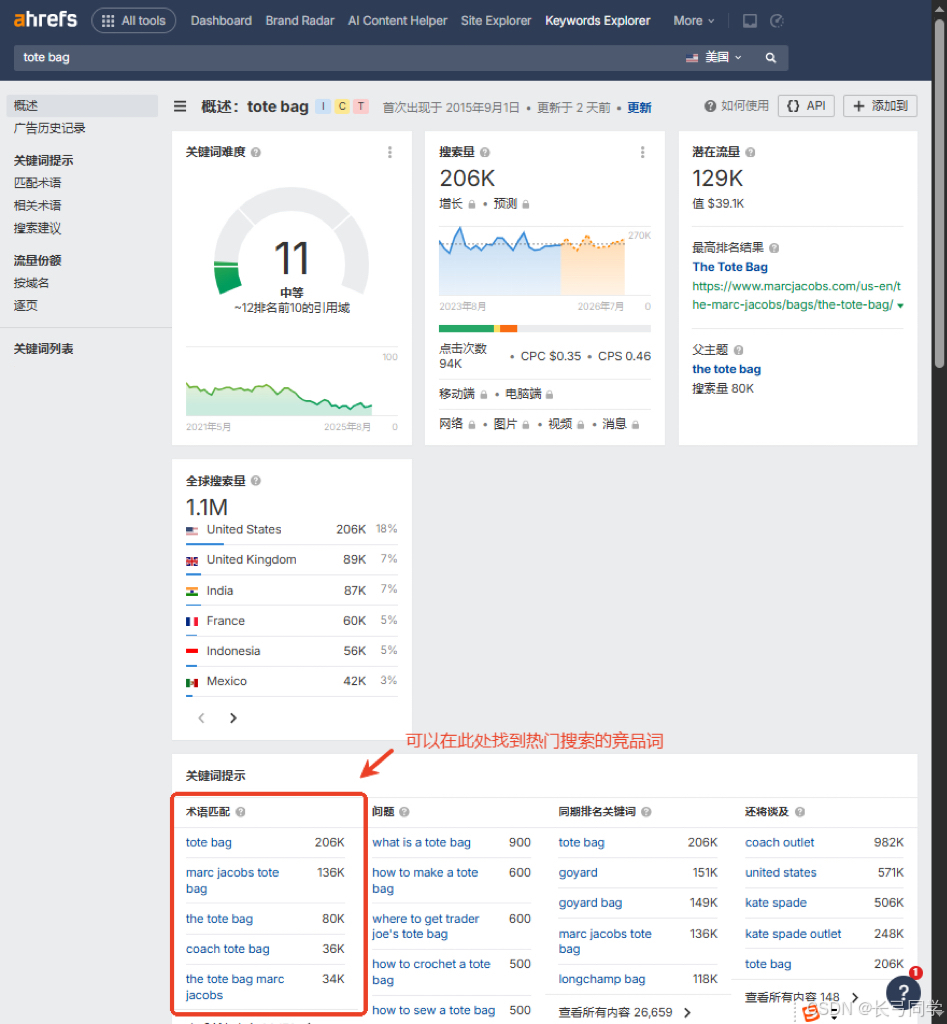947x1024 pixels.
Task: Open 'kate spade outlet' keyword link
Action: [x=793, y=934]
